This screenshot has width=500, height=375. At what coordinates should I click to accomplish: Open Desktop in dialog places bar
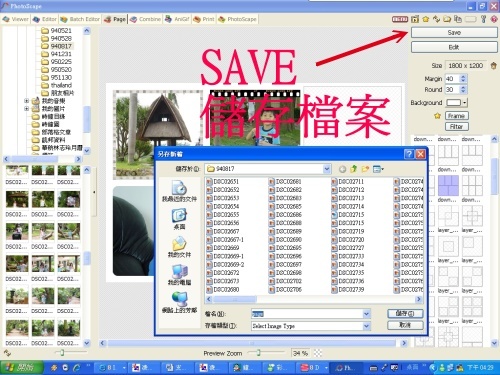(x=179, y=219)
